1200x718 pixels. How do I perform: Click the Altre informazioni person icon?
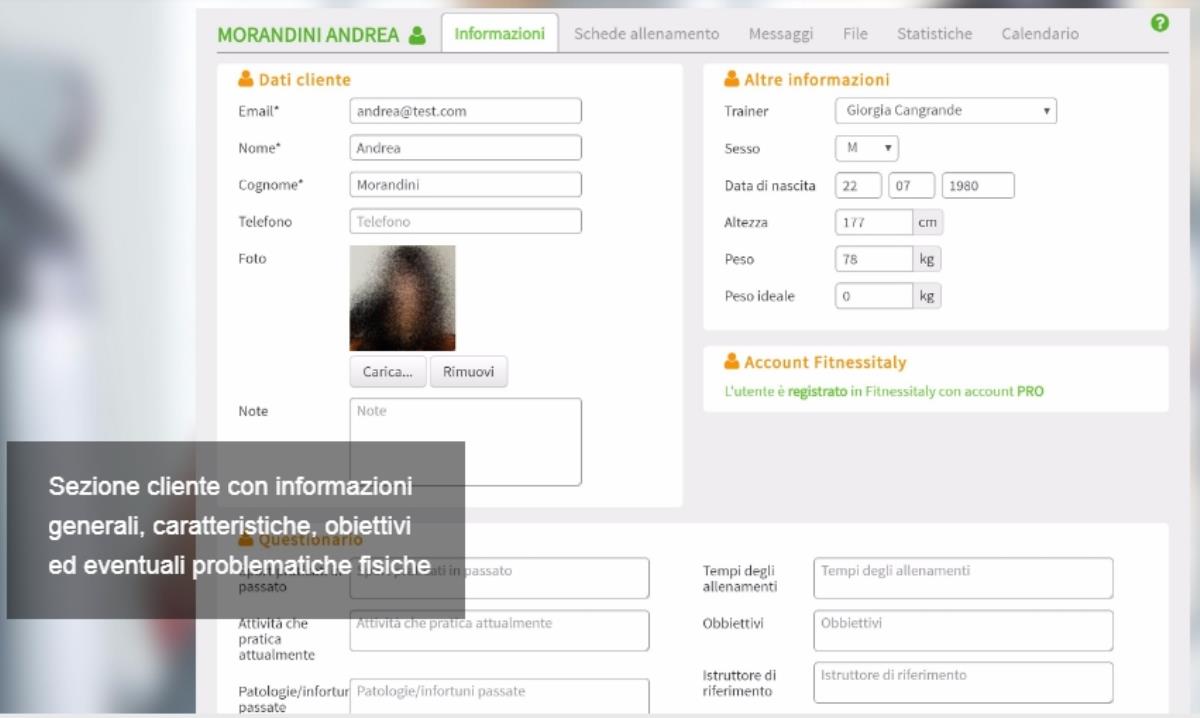[x=731, y=80]
